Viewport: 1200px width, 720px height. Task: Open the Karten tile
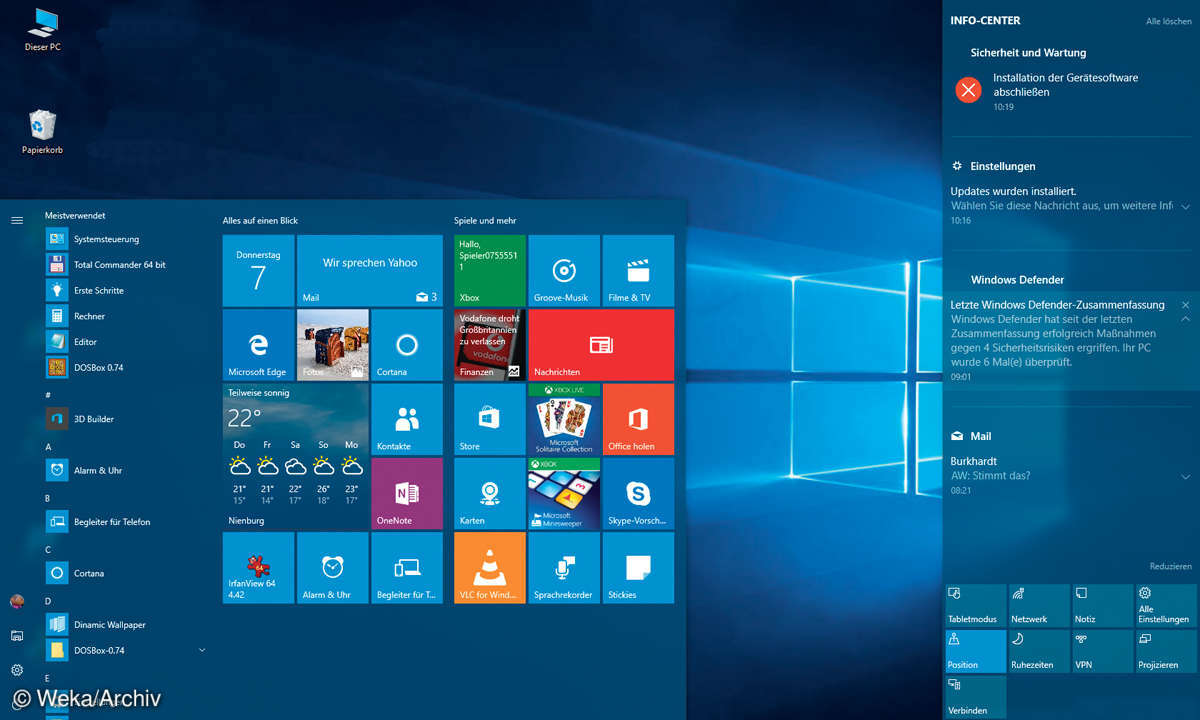(x=490, y=493)
